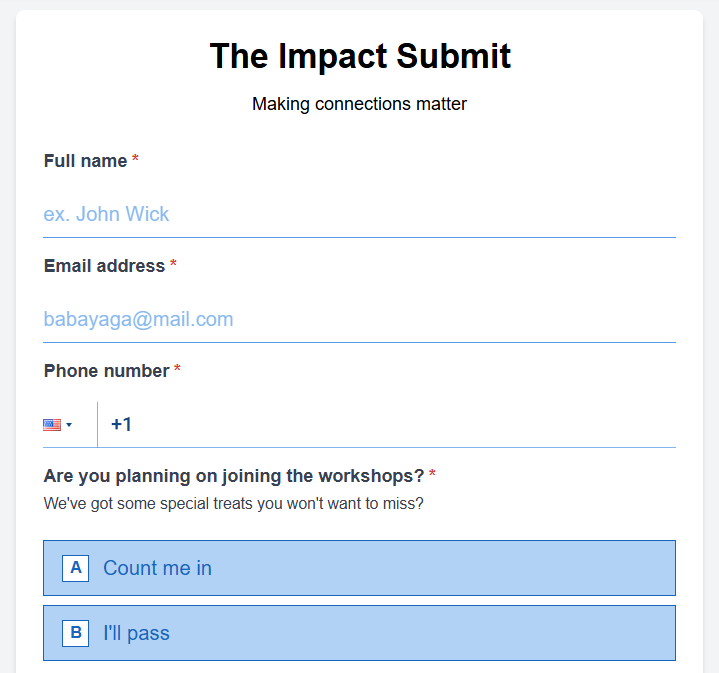Image resolution: width=719 pixels, height=673 pixels.
Task: Click the "Making connections matter" subtitle
Action: point(359,104)
